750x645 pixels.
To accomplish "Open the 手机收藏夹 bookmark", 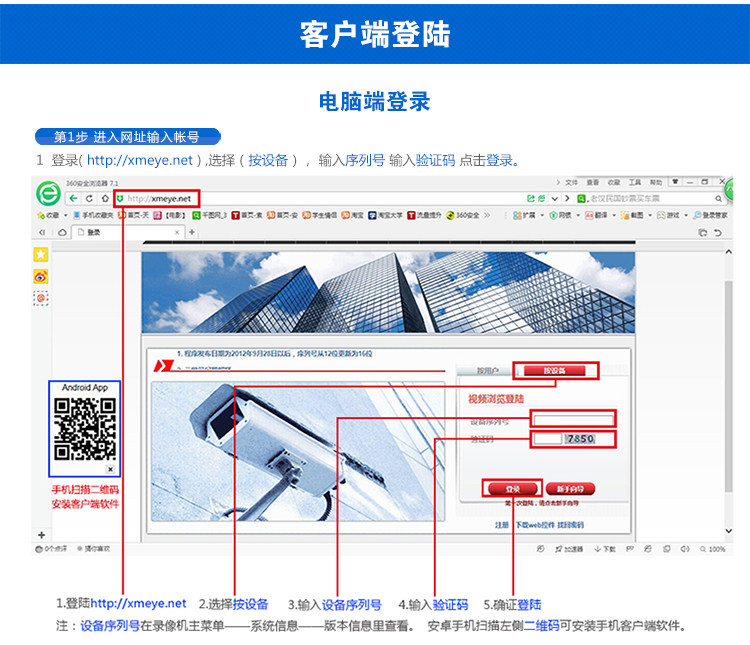I will point(93,215).
